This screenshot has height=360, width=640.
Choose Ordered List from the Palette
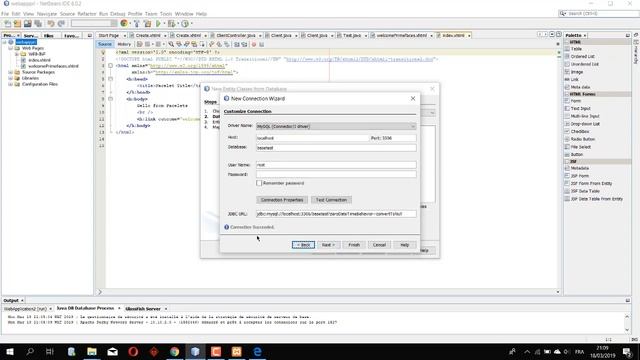(x=582, y=56)
